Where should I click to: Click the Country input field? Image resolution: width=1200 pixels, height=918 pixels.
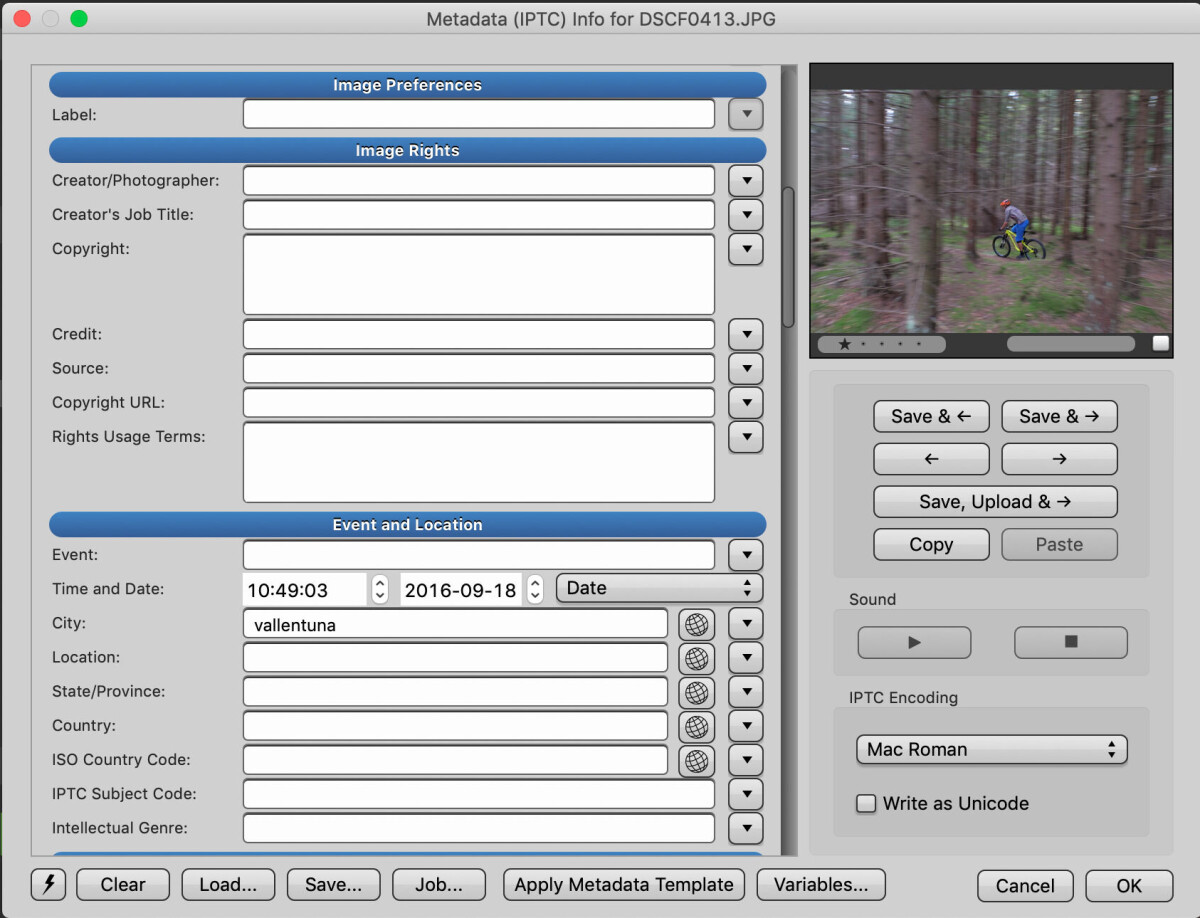(x=455, y=726)
